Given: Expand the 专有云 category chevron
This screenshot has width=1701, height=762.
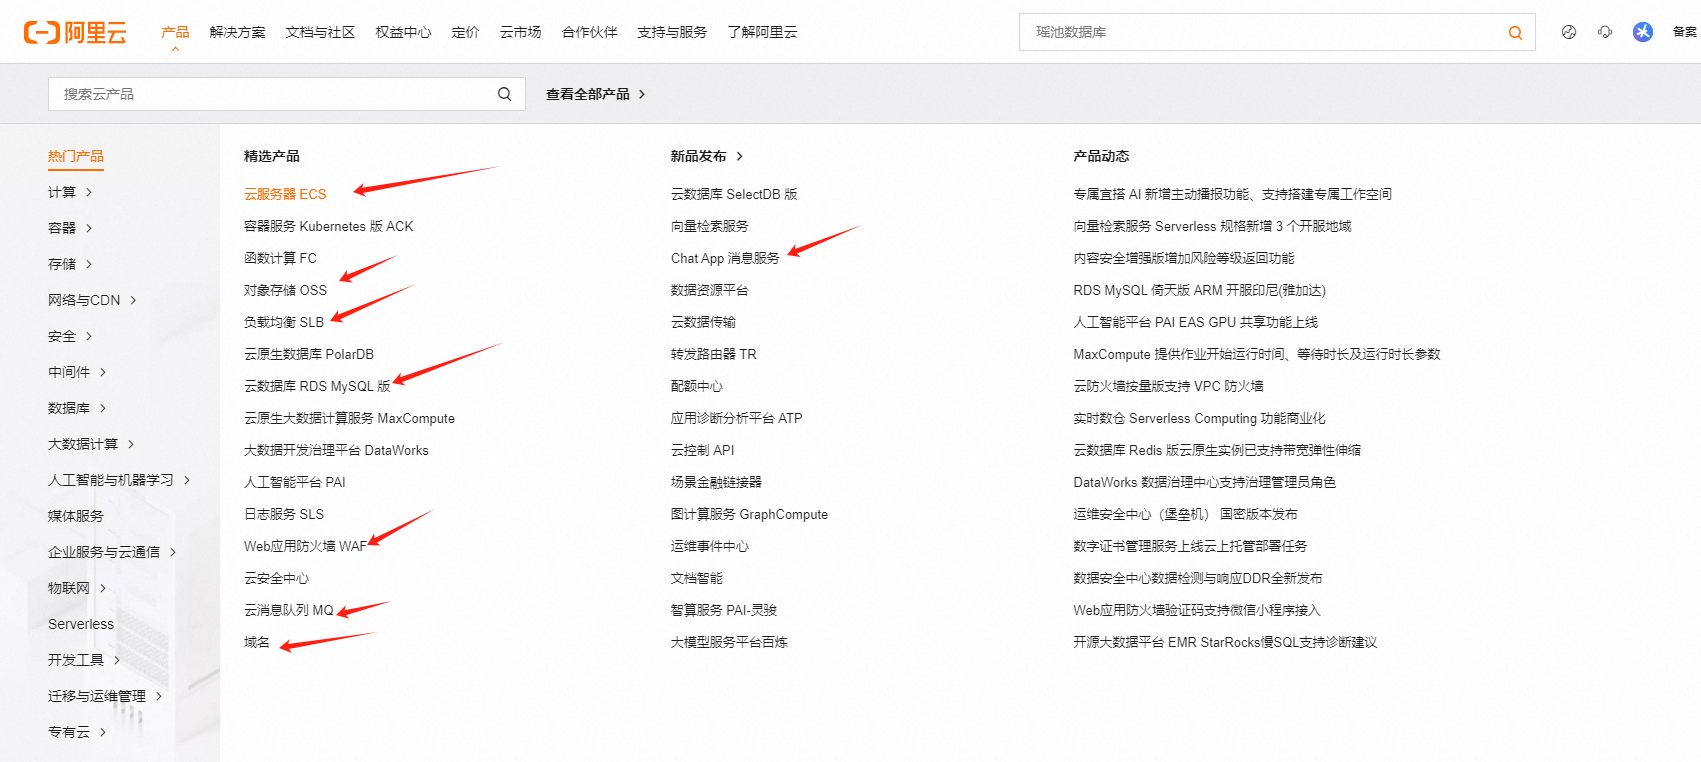Looking at the screenshot, I should click(103, 732).
